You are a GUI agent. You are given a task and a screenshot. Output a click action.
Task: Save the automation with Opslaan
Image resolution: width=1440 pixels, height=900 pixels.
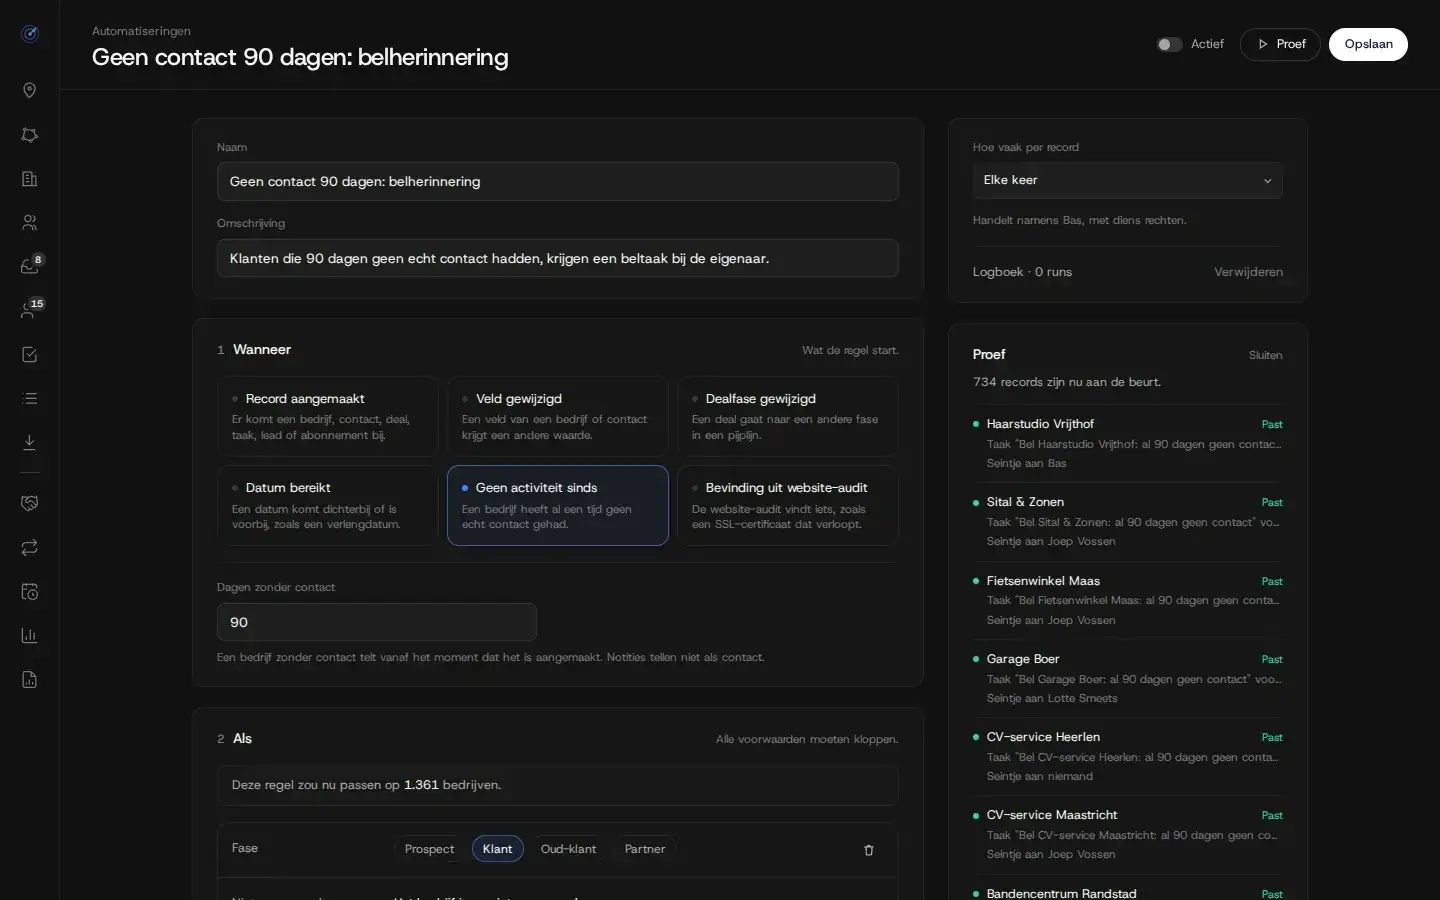(1368, 44)
